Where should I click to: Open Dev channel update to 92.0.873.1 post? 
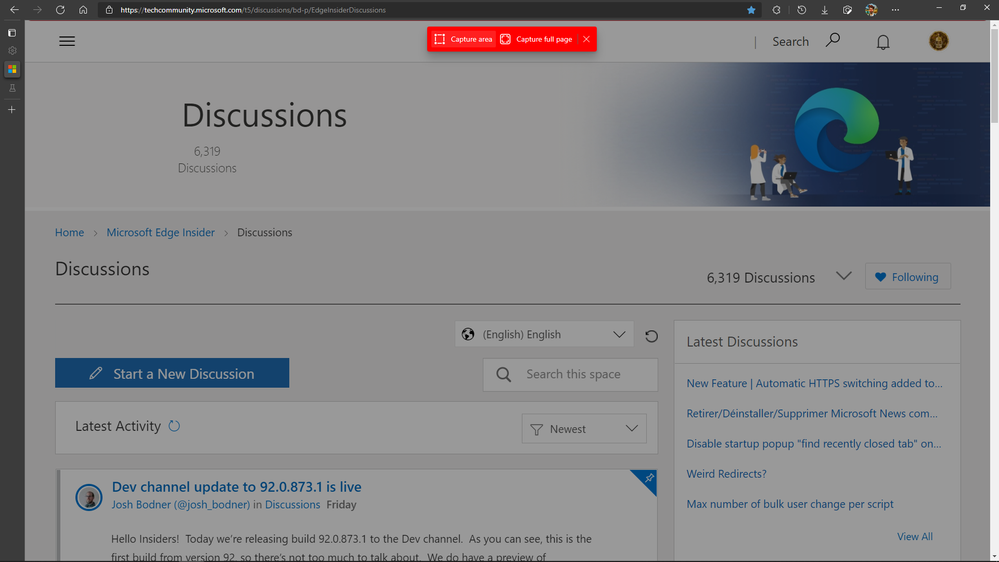coord(236,487)
